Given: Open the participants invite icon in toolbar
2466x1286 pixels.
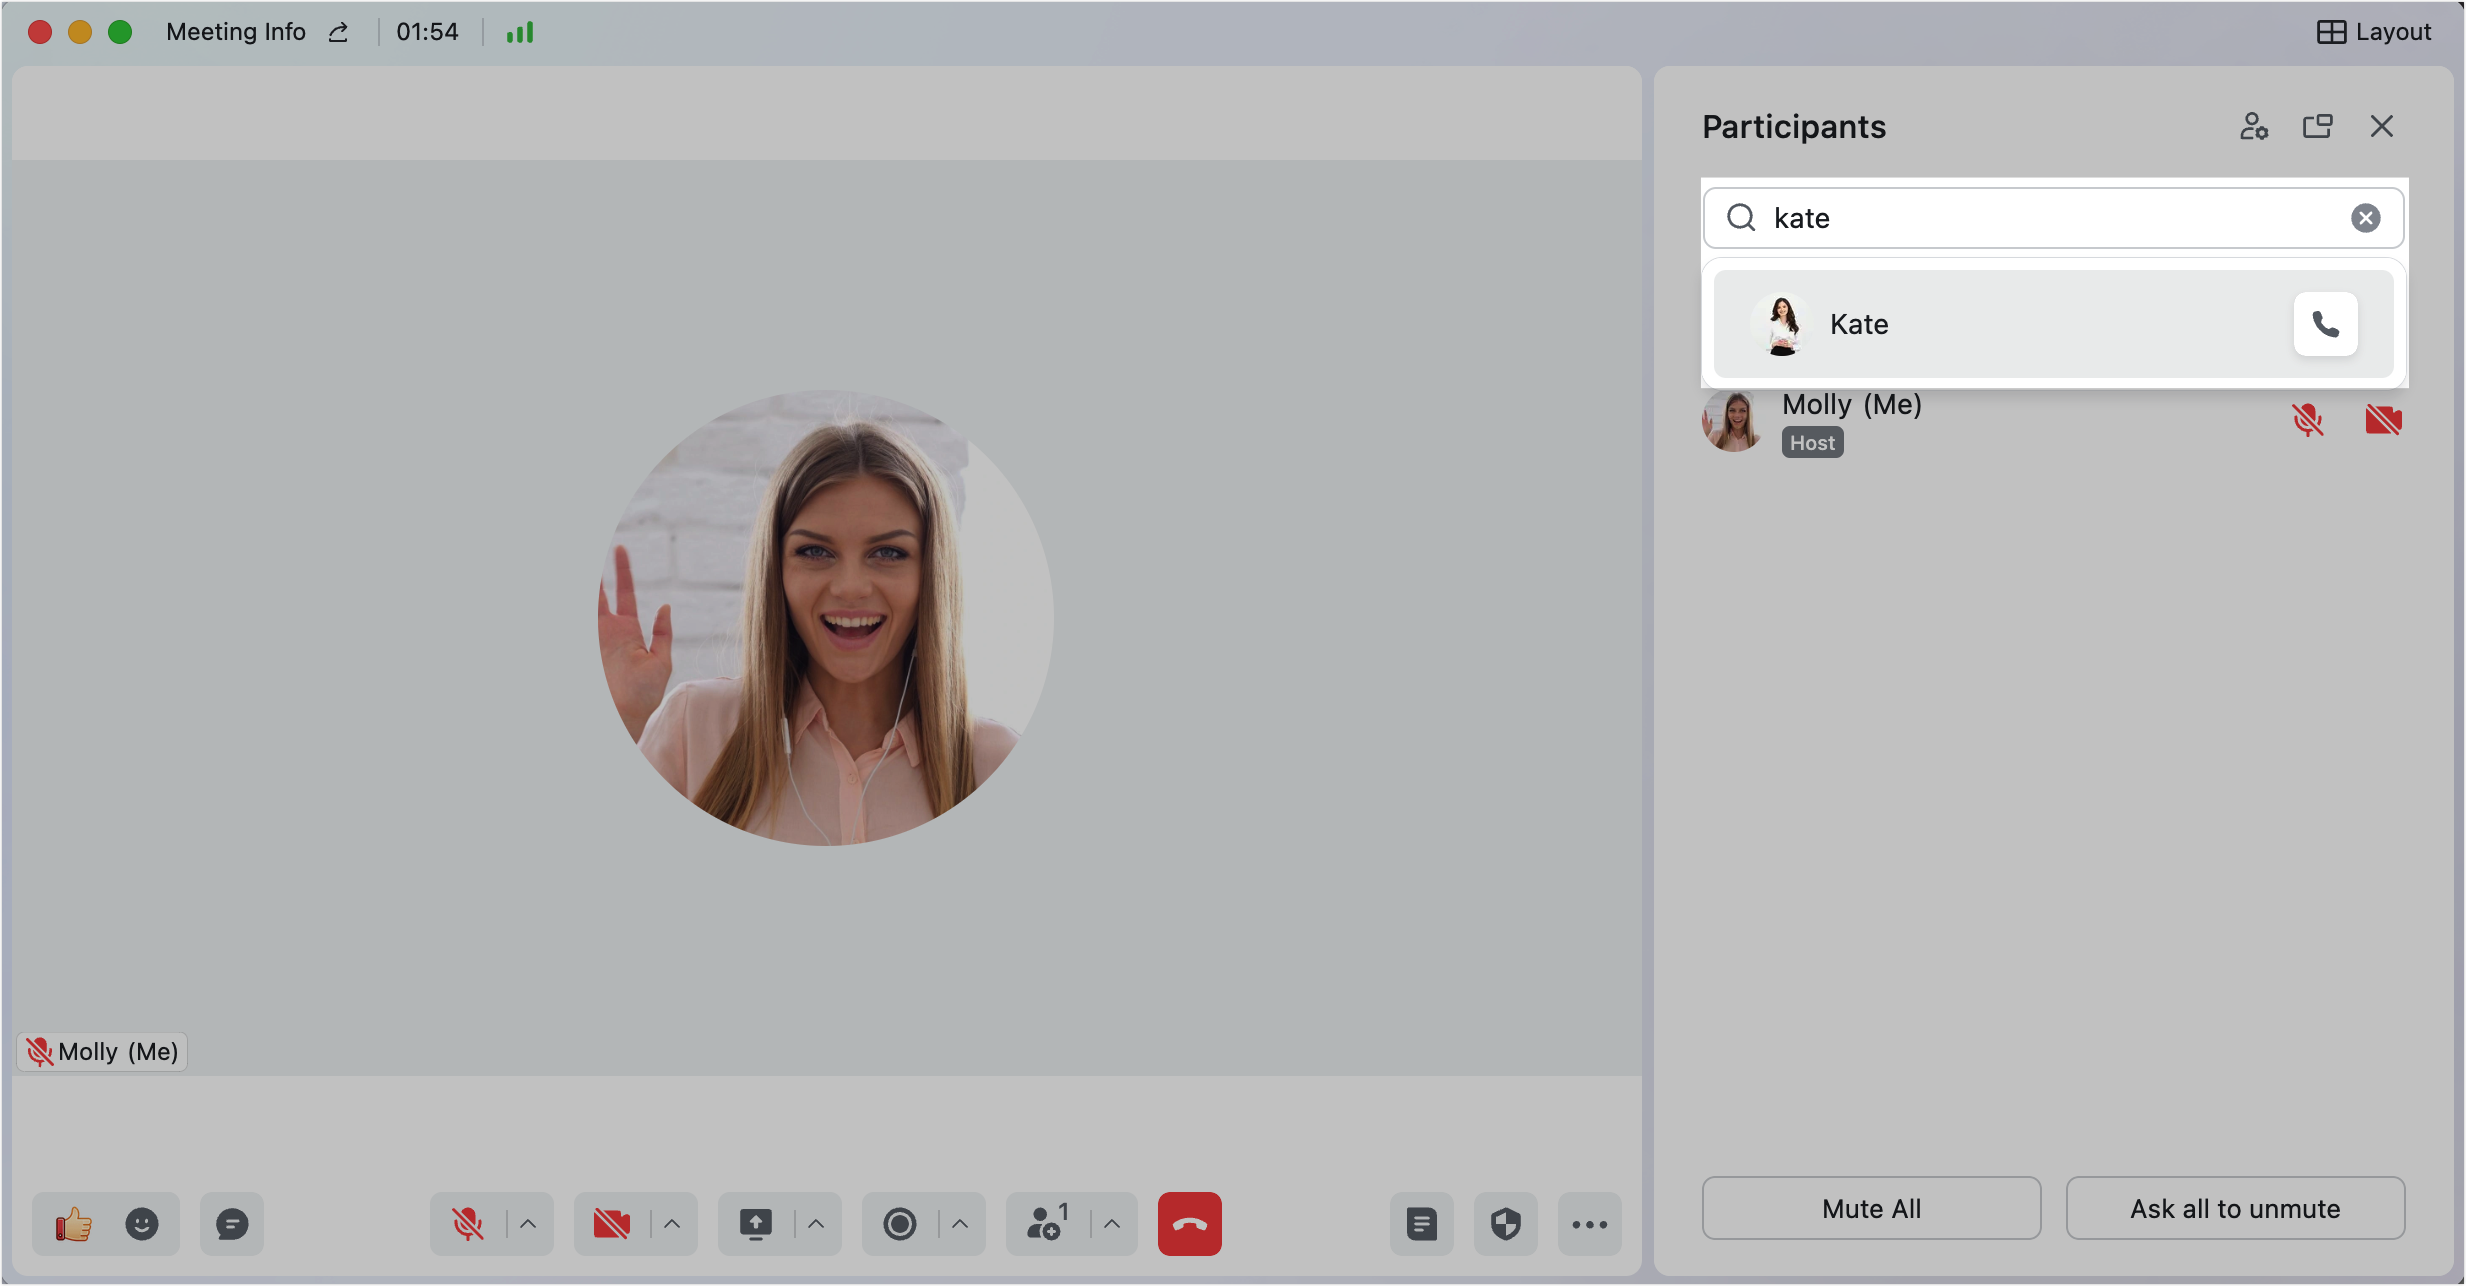Looking at the screenshot, I should pyautogui.click(x=1046, y=1224).
